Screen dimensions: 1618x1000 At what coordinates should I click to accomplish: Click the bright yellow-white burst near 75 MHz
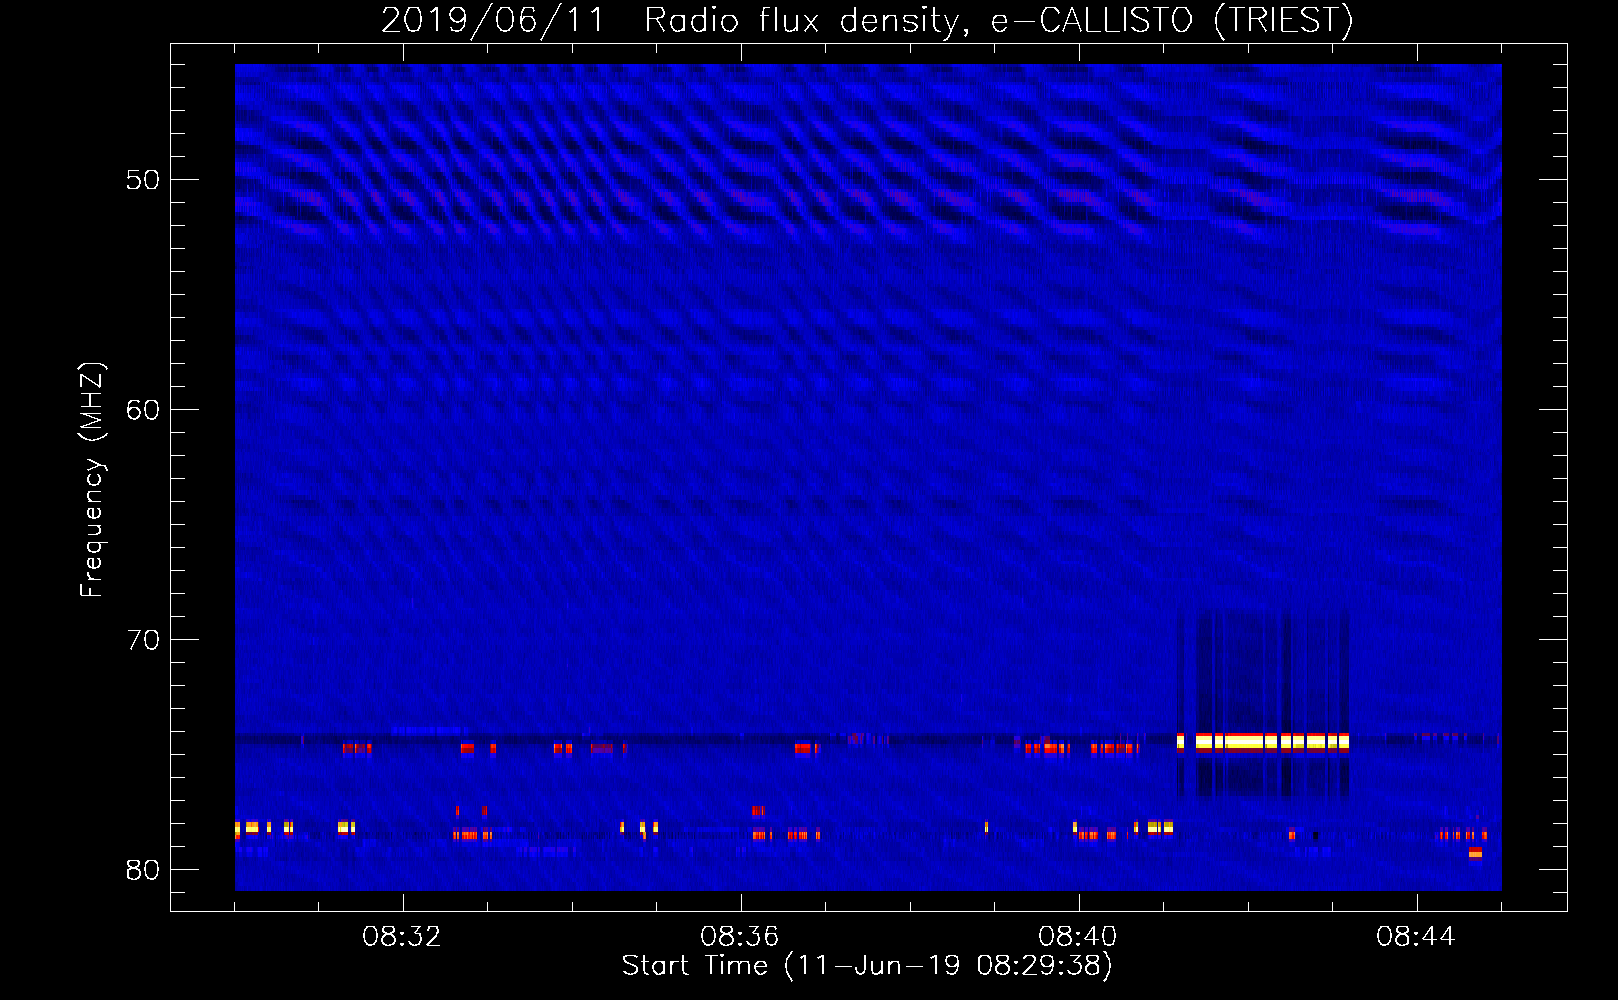pos(1263,742)
